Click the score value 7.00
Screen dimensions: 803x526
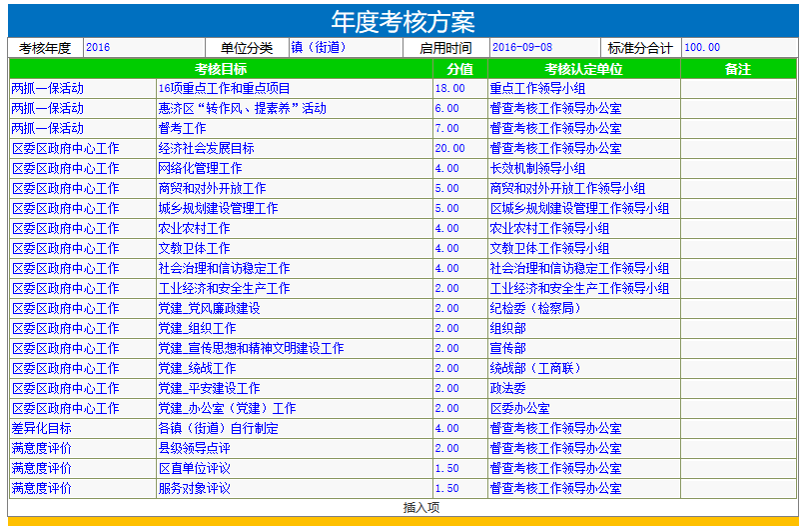point(460,129)
